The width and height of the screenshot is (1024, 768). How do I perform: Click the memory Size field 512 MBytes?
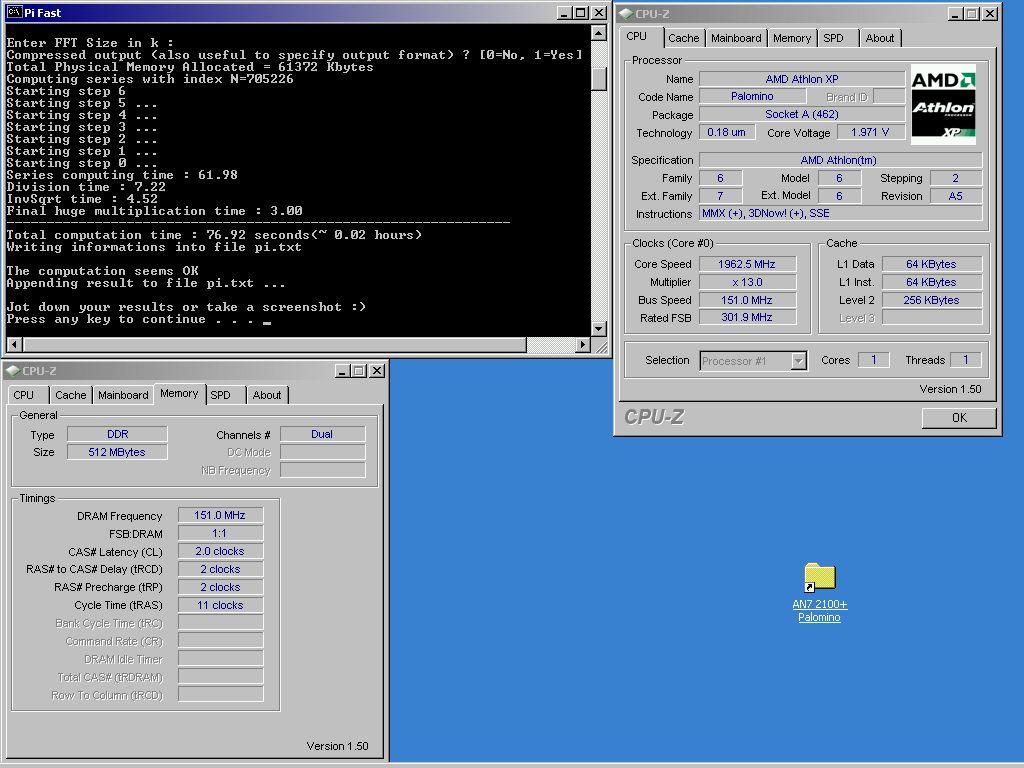click(x=118, y=452)
